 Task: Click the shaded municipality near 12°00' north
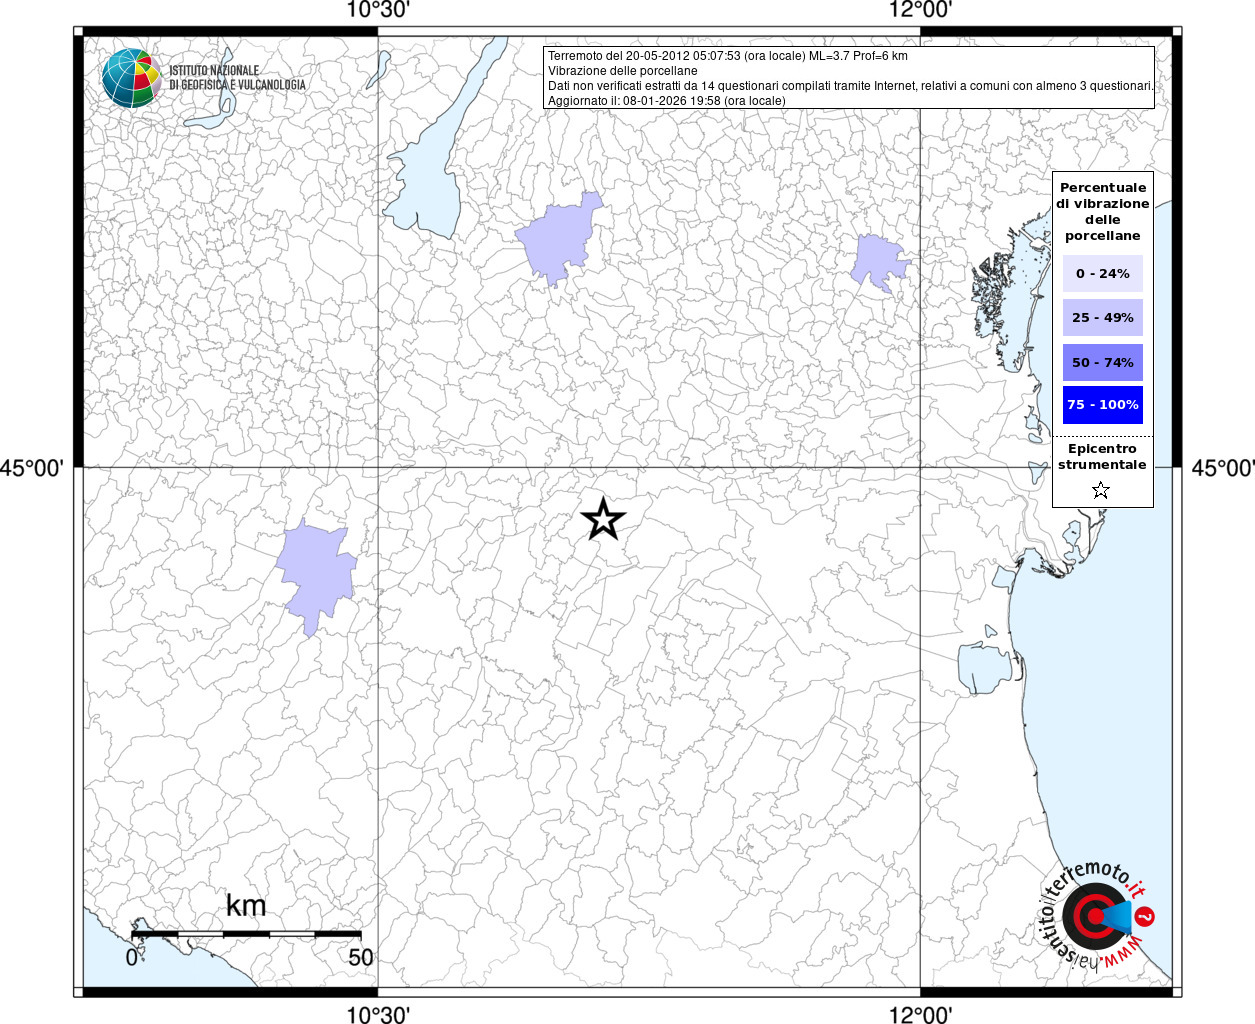[x=879, y=263]
